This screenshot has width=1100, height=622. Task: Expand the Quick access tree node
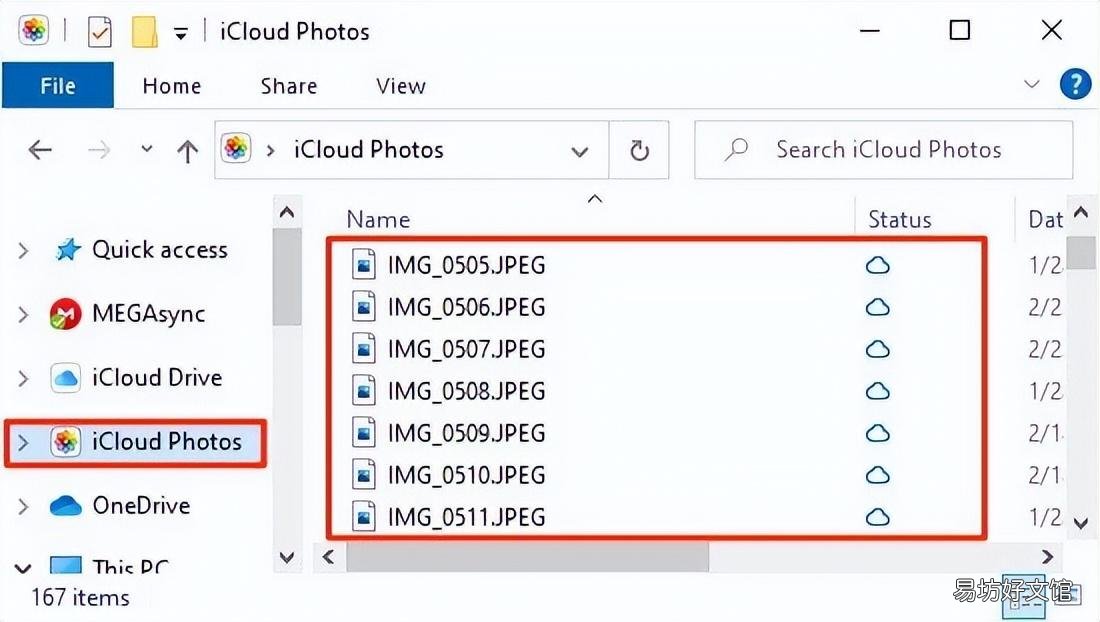pos(23,250)
